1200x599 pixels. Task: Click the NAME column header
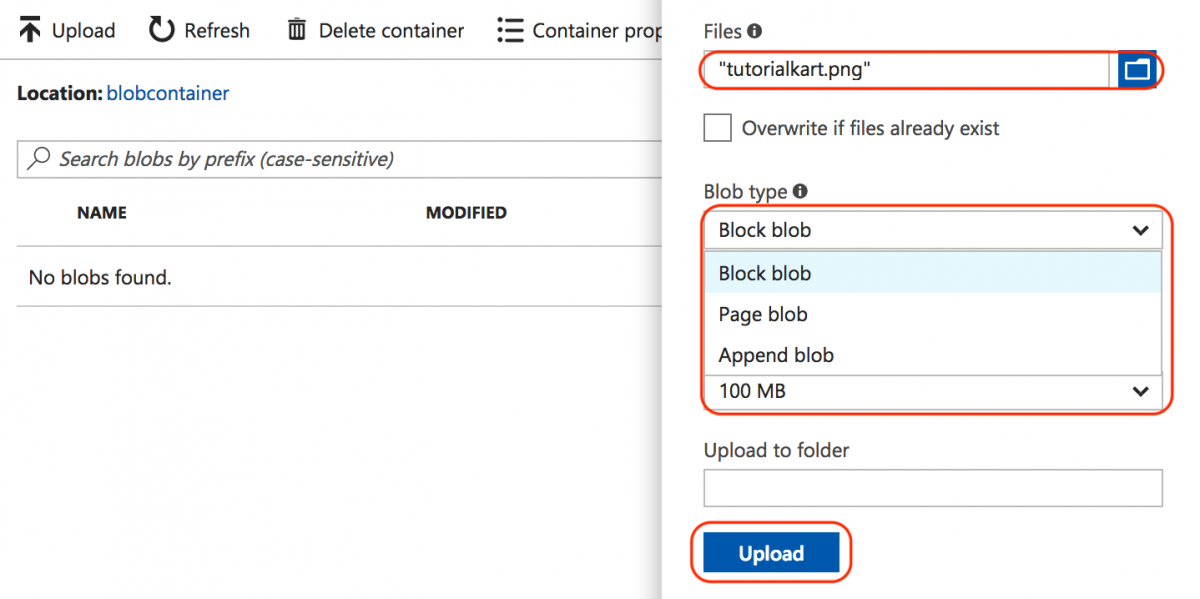(101, 212)
